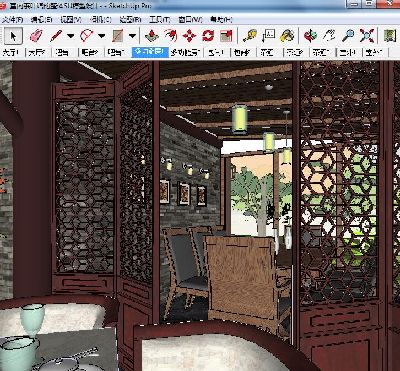Open the 文件(F) File menu

coord(12,20)
